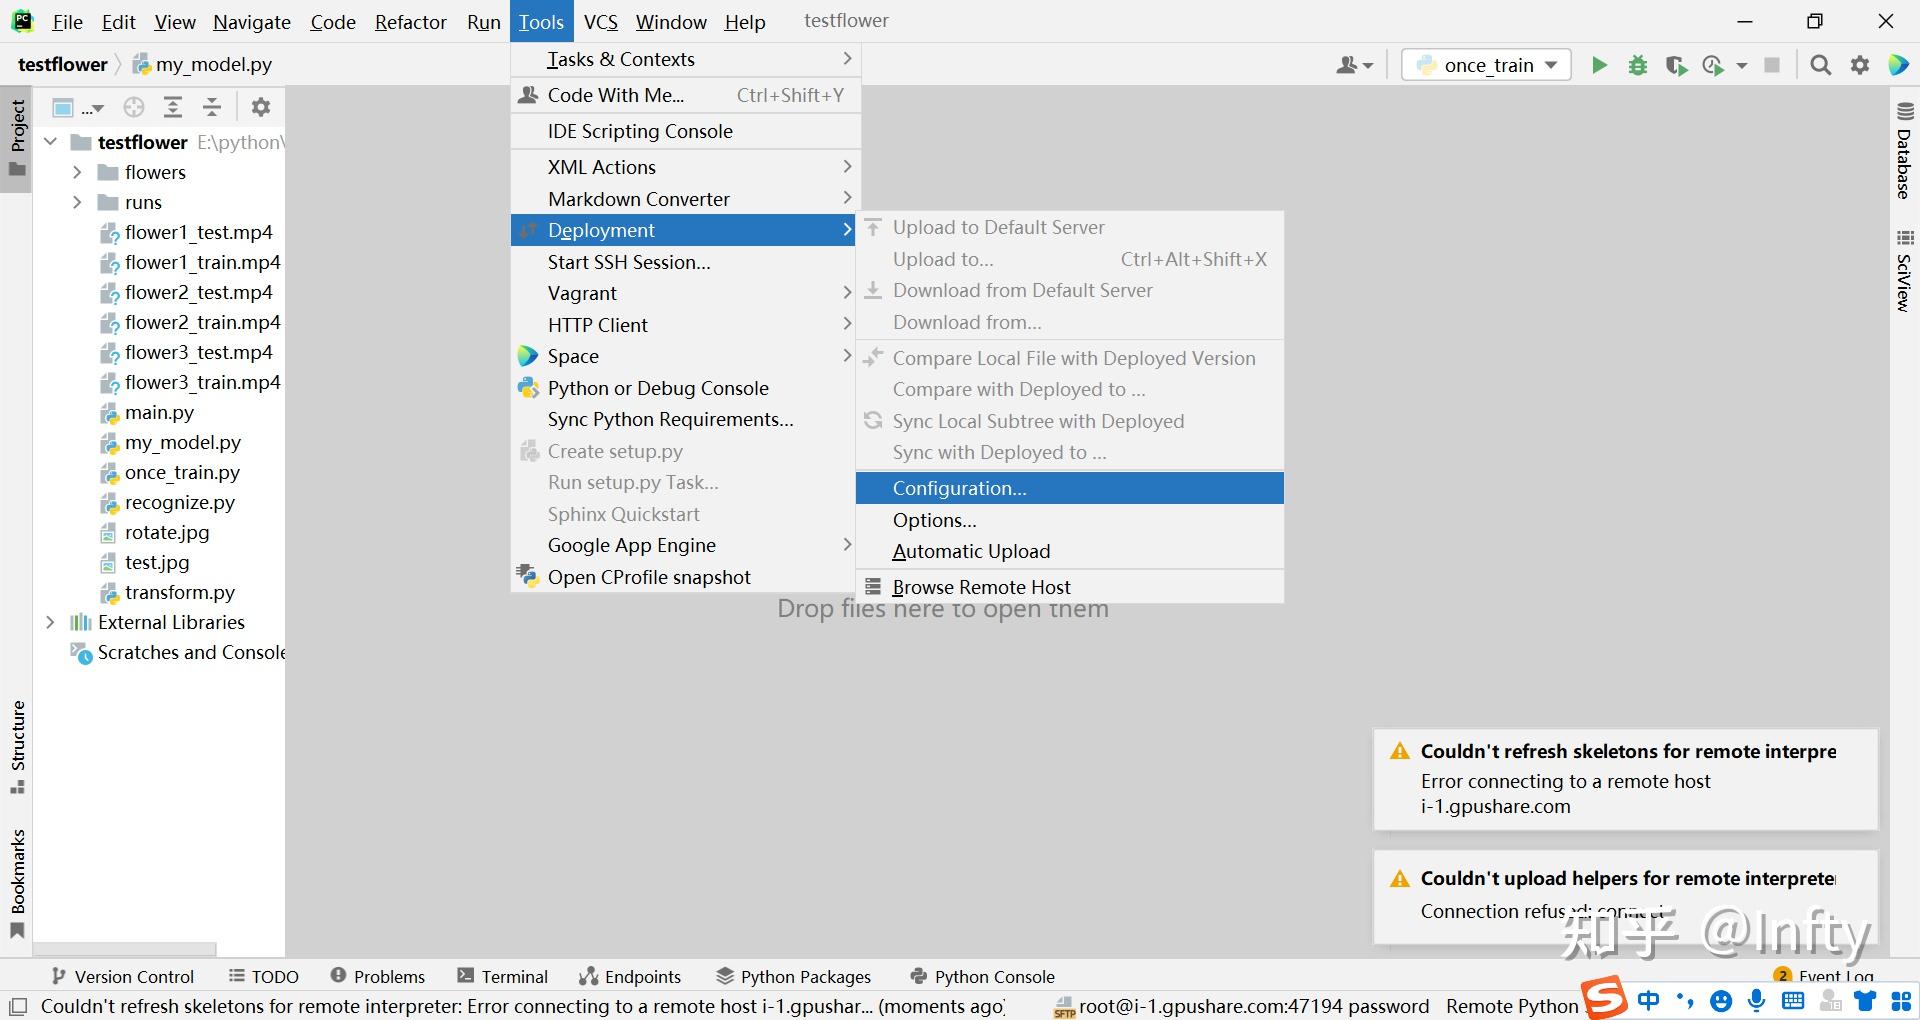This screenshot has width=1920, height=1020.
Task: Expand External Libraries node
Action: [51, 622]
